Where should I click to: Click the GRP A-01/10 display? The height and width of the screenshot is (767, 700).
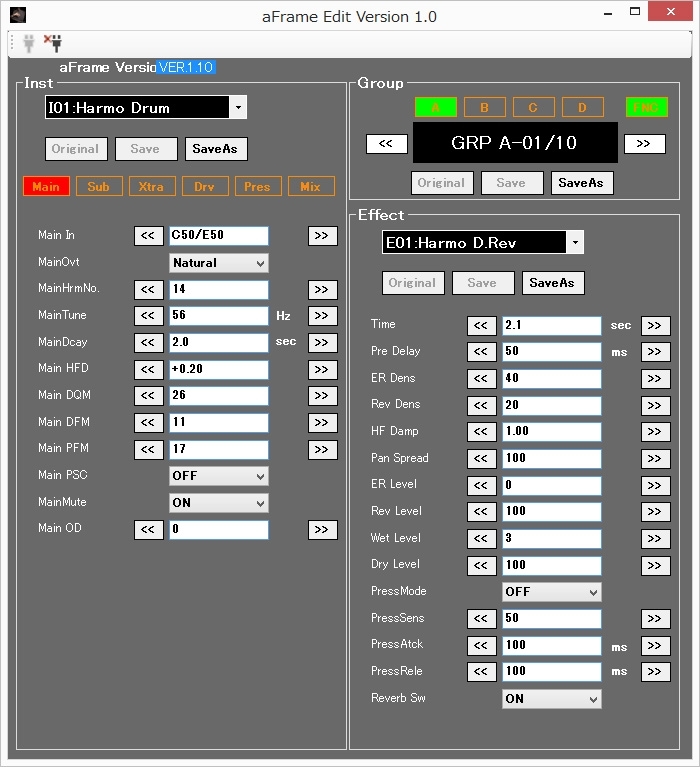pos(515,143)
